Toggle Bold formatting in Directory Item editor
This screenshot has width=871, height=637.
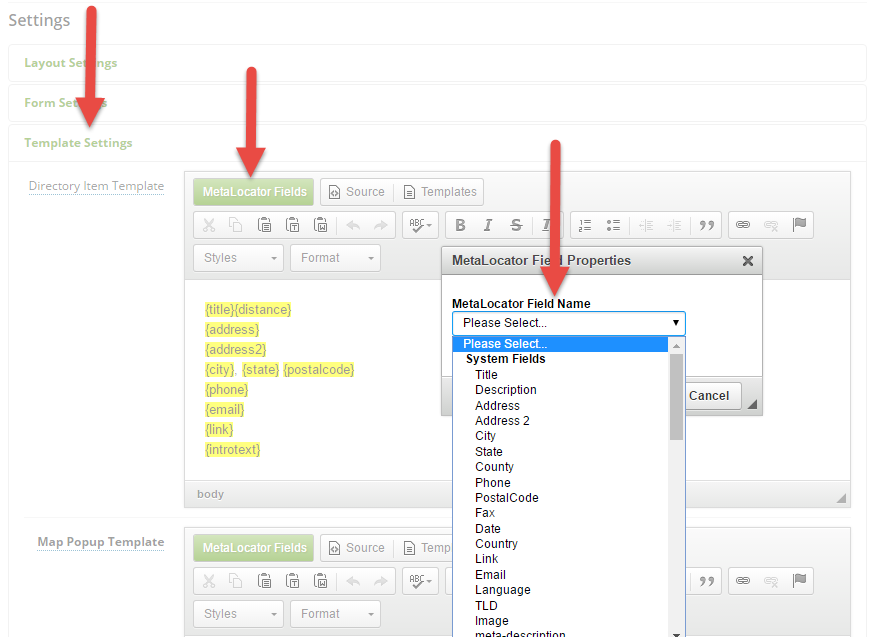460,225
